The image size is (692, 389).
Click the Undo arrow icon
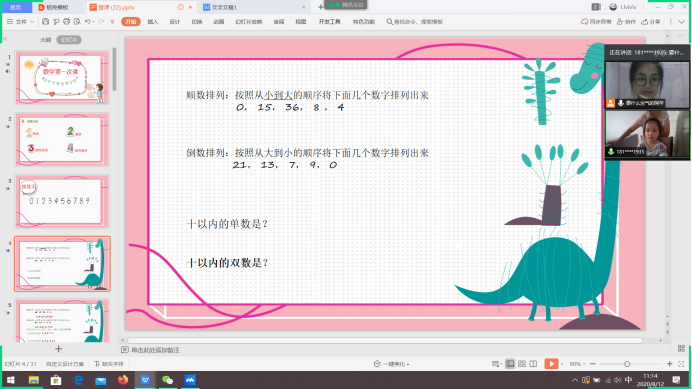pos(87,21)
